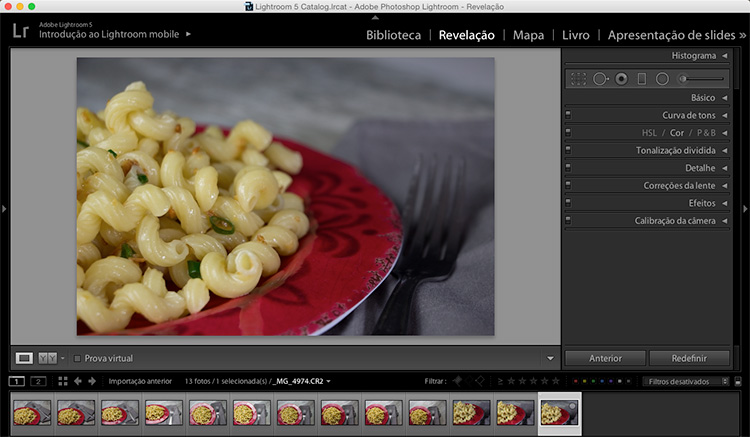The width and height of the screenshot is (750, 437).
Task: Toggle the Efeitos panel on/off switch
Action: point(568,202)
